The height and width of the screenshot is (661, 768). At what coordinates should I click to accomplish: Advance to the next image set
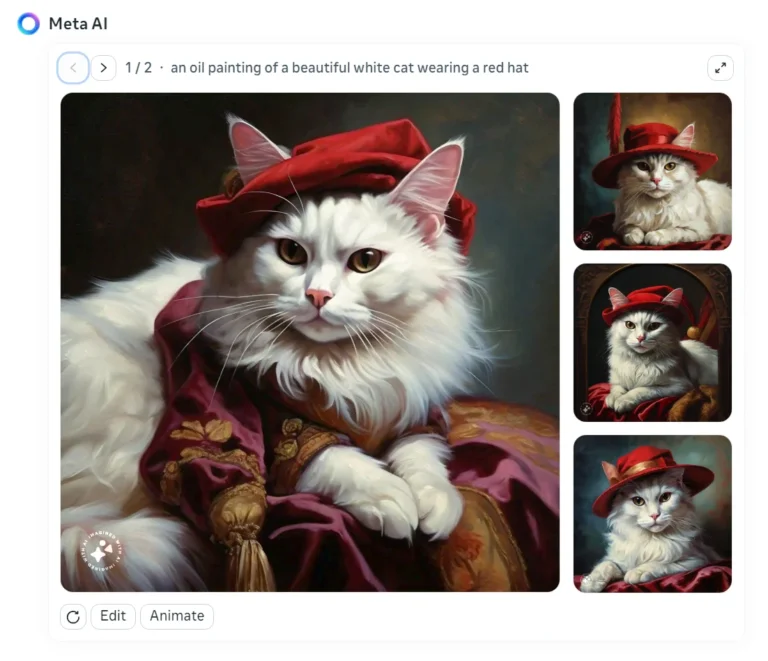click(103, 68)
